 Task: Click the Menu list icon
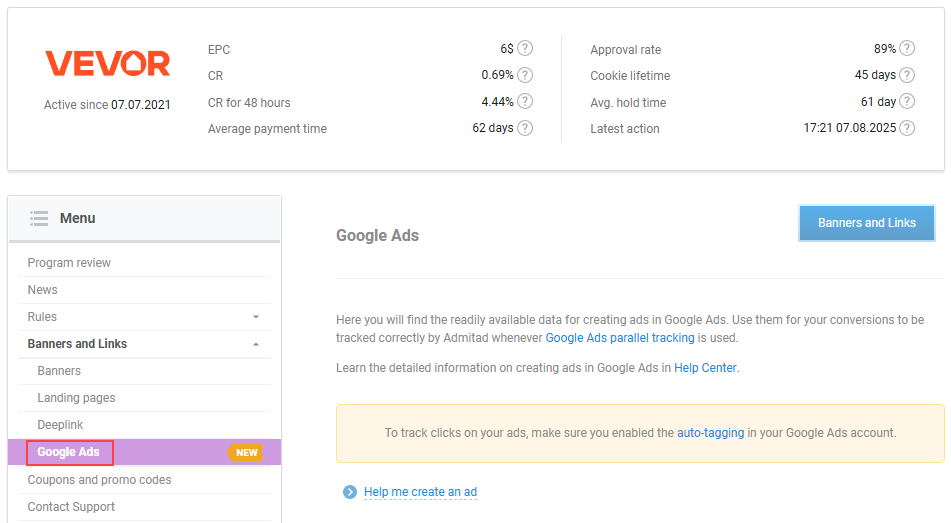click(39, 218)
